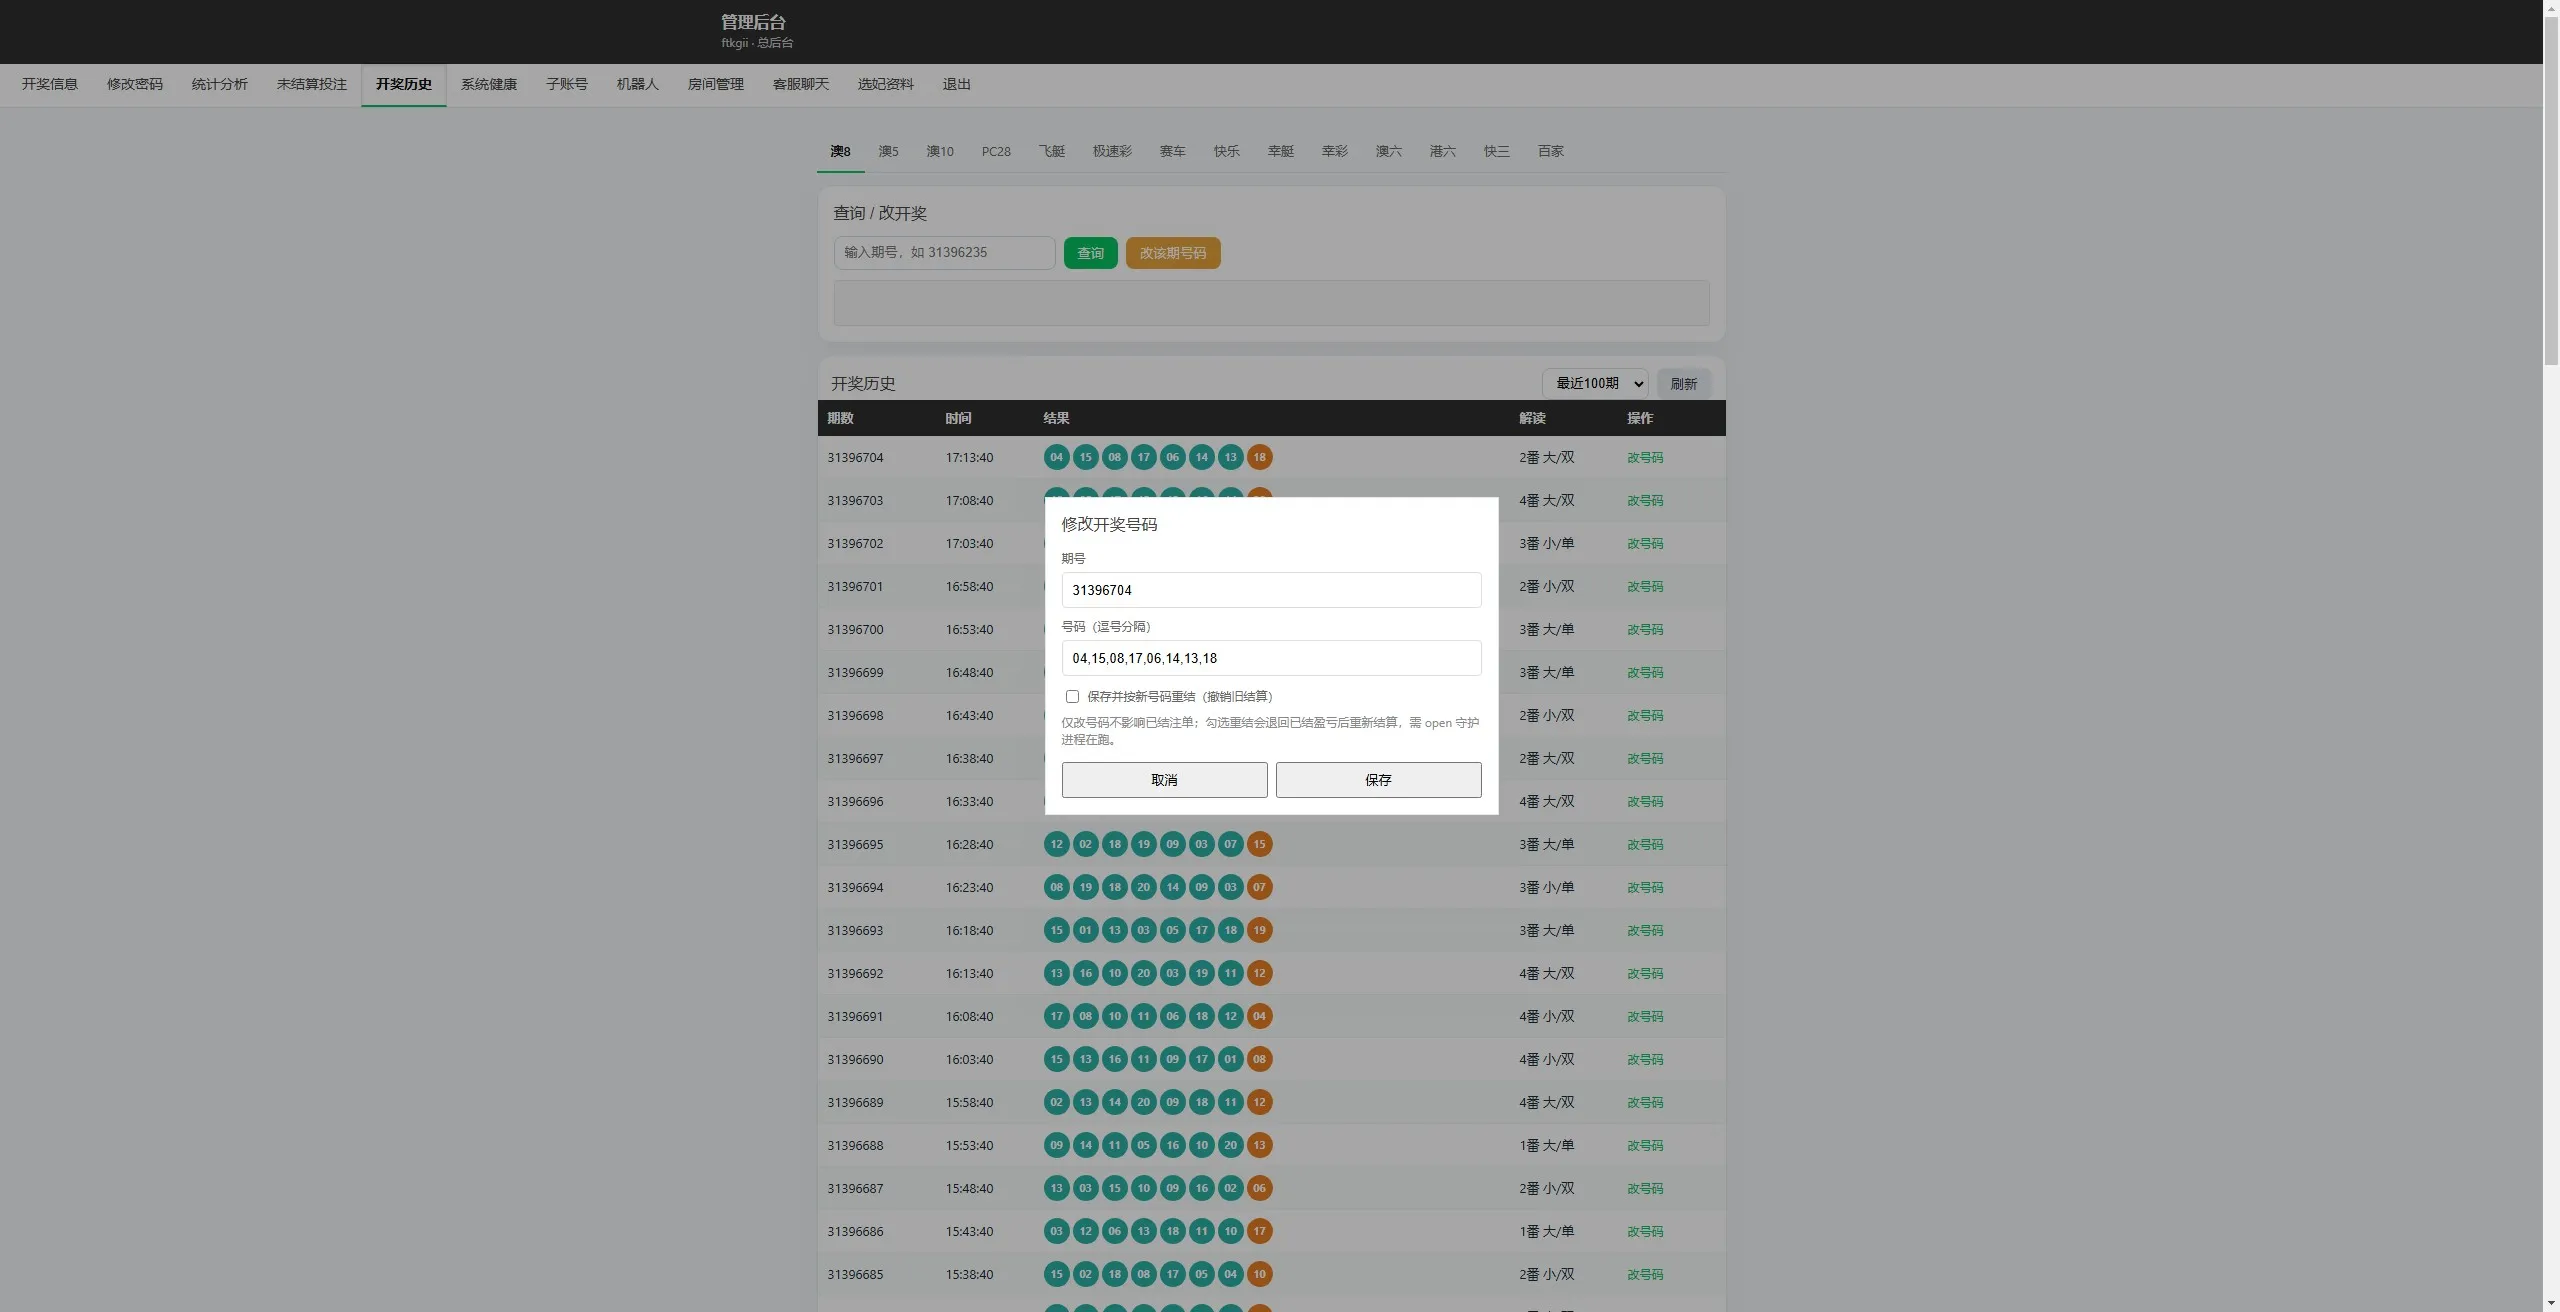2560x1312 pixels.
Task: Open the 赛车 tab
Action: [1173, 151]
